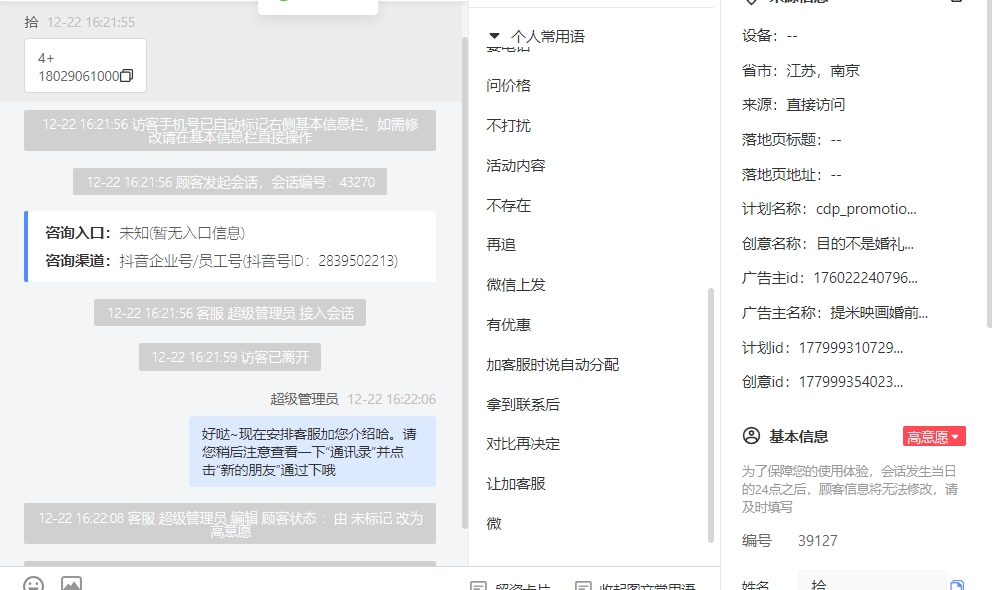Click the 创意id value

click(x=851, y=381)
